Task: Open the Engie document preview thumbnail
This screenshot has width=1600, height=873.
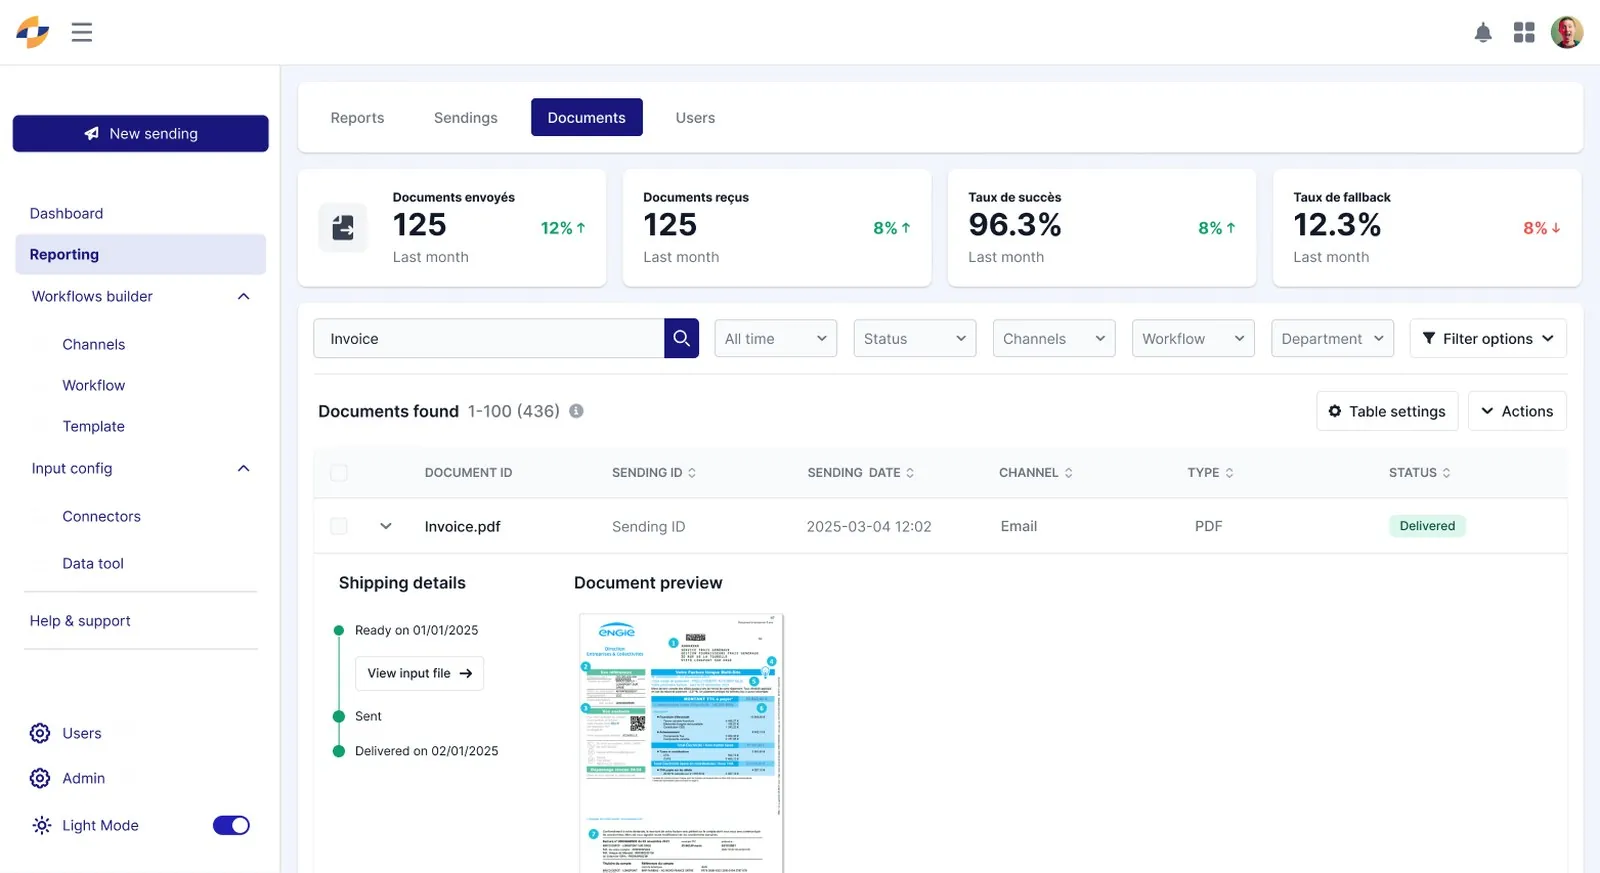Action: (681, 743)
